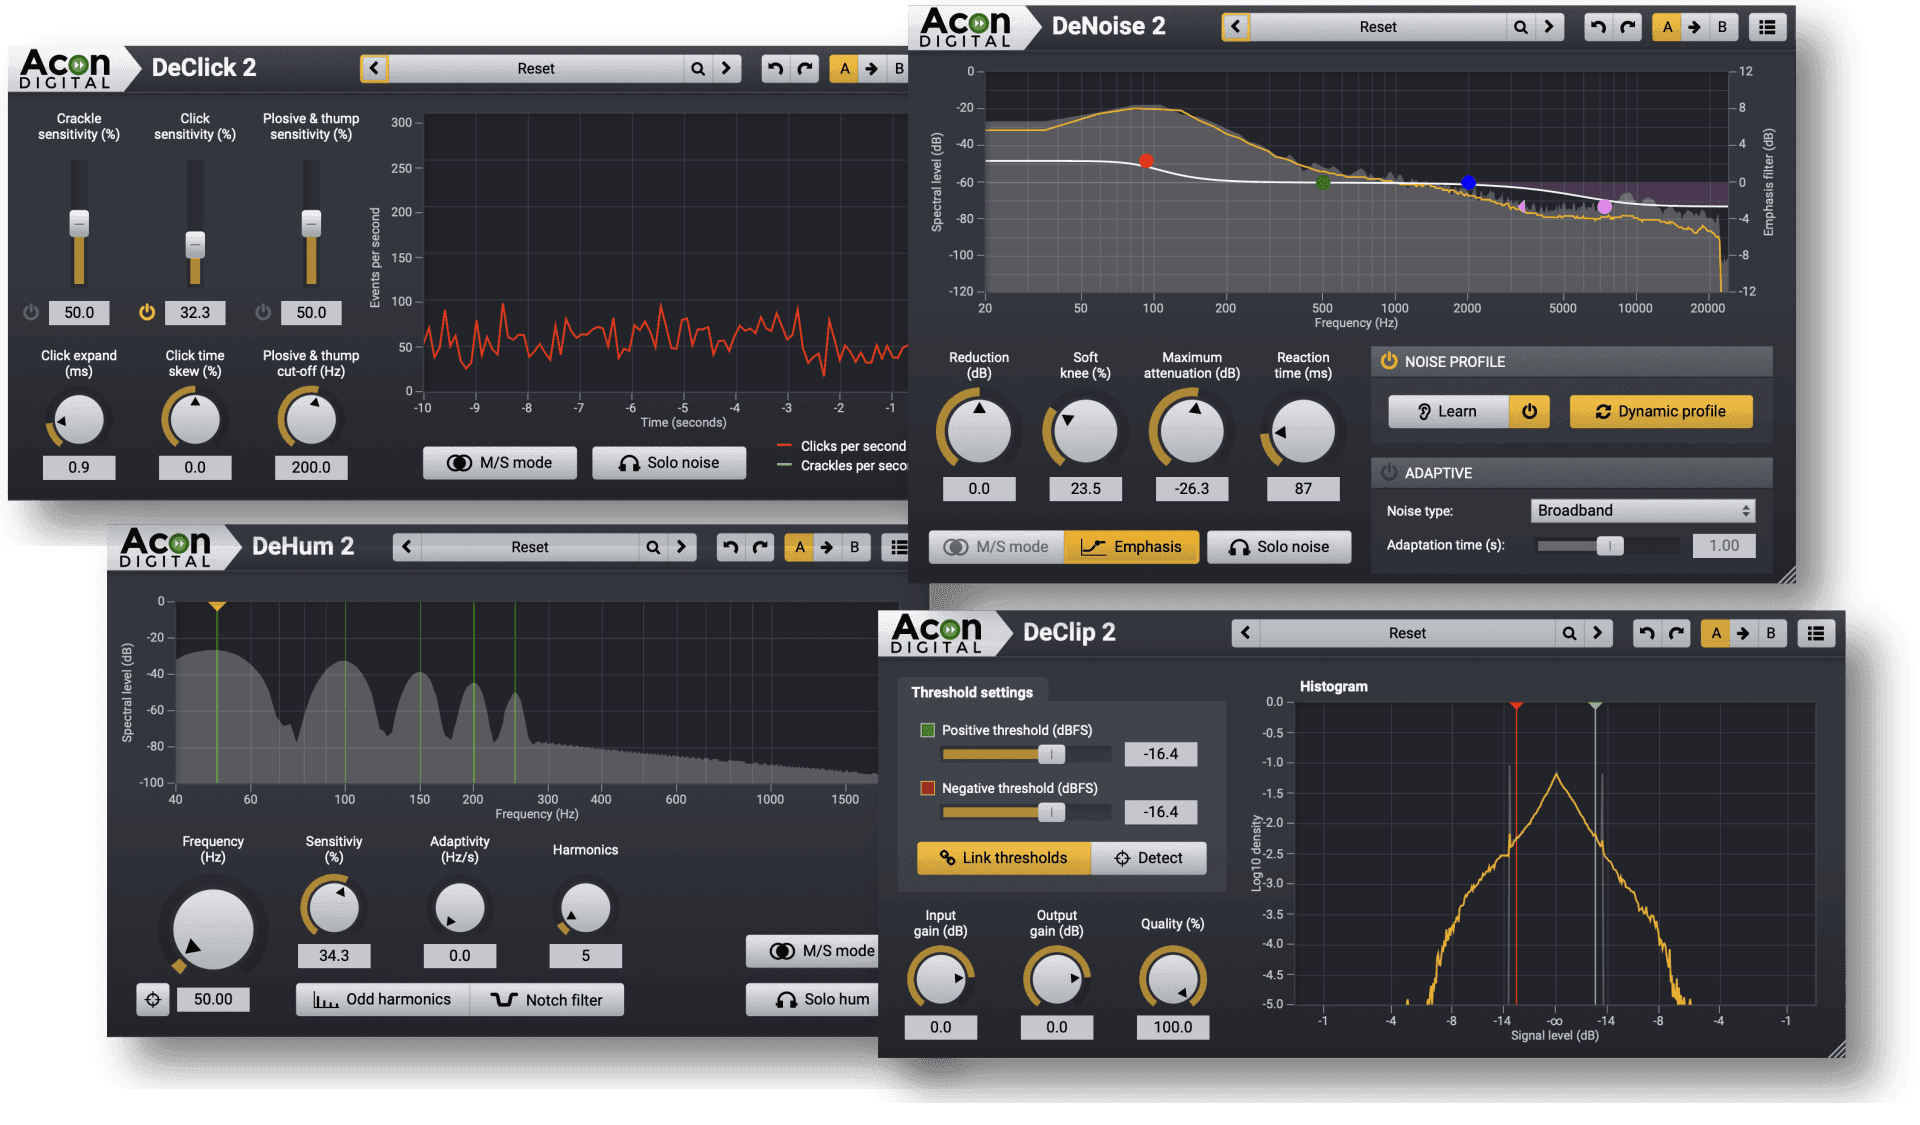Open Reset preset dropdown in DeClip 2
Viewport: 1920px width, 1125px height.
pos(1406,633)
